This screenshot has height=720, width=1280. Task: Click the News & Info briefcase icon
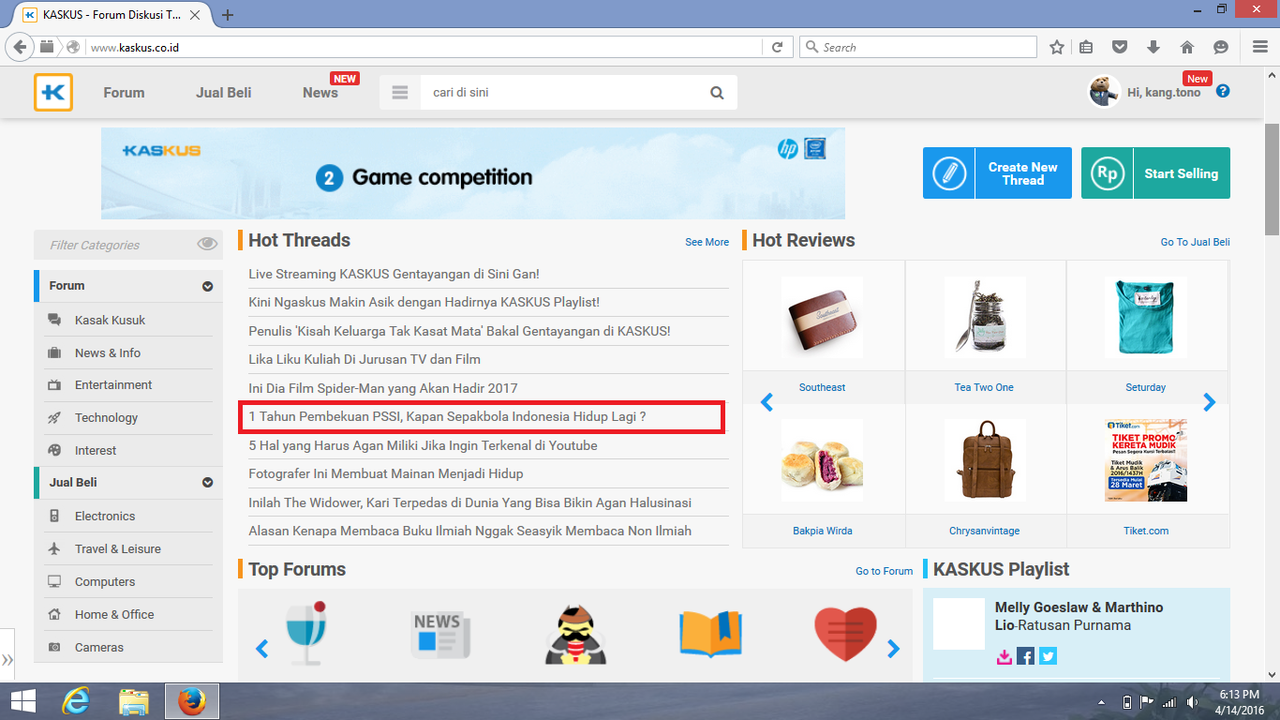pos(54,353)
